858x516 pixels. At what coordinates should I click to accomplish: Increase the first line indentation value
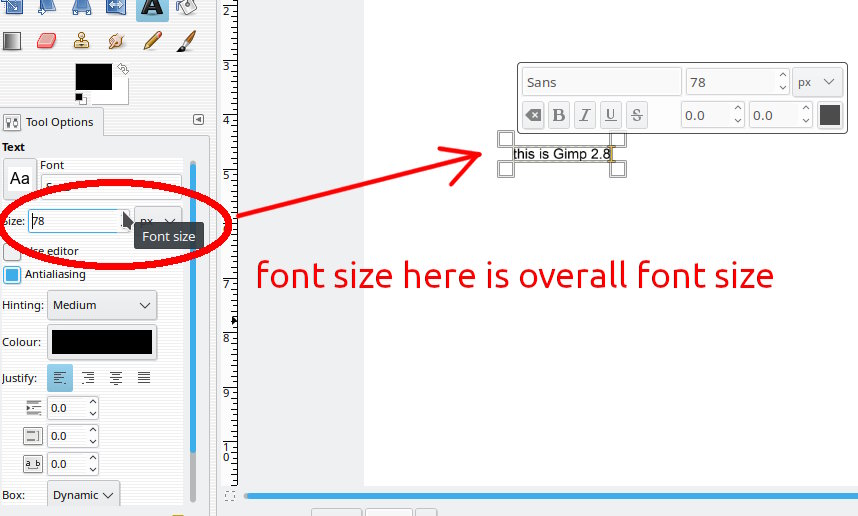93,402
